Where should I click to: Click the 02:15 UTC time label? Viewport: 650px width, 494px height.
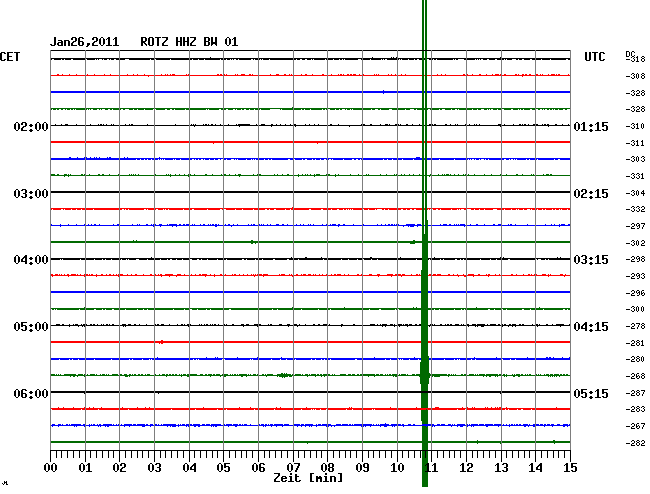coord(591,194)
